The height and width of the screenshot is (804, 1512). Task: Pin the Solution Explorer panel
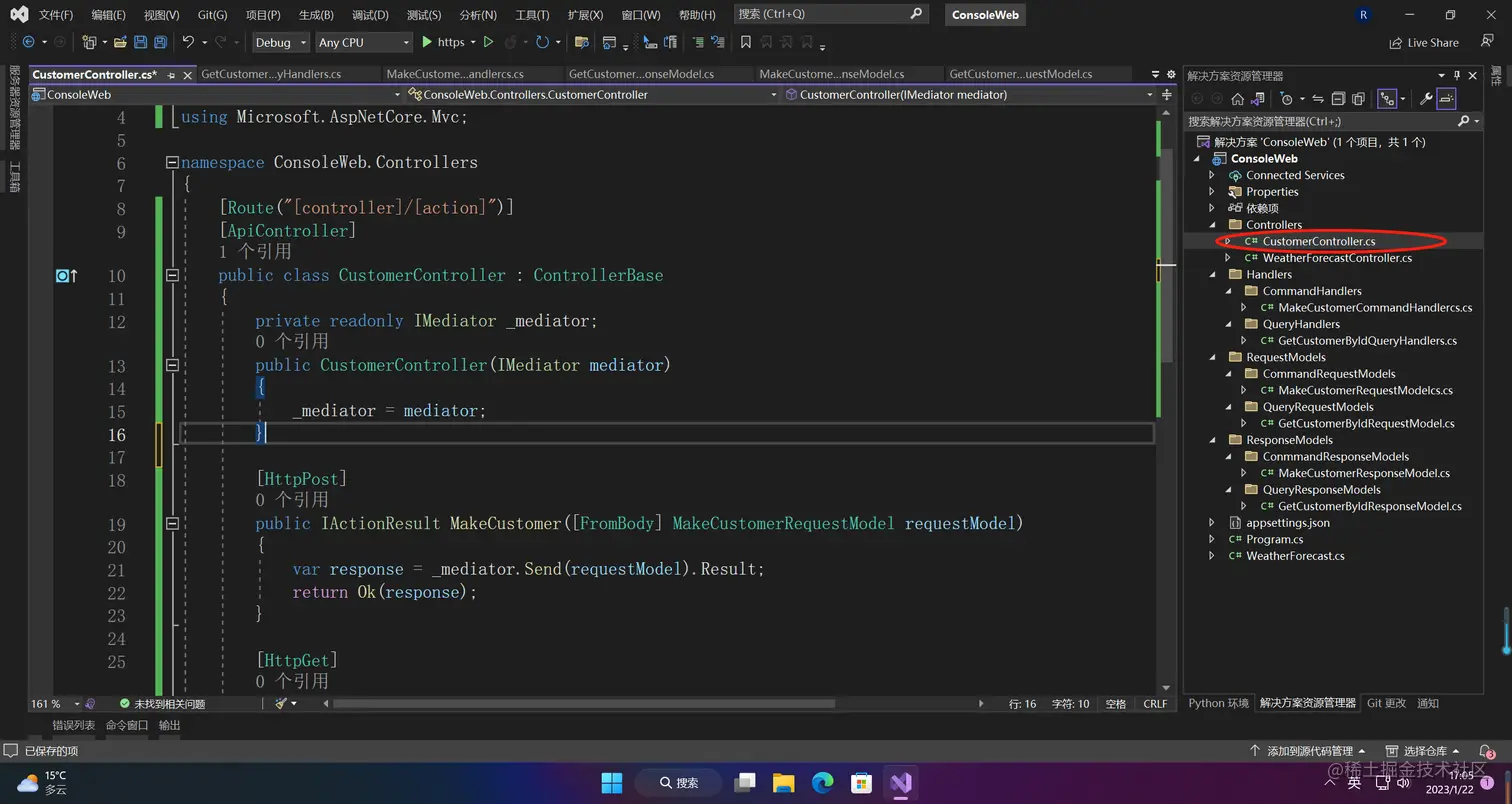1458,75
